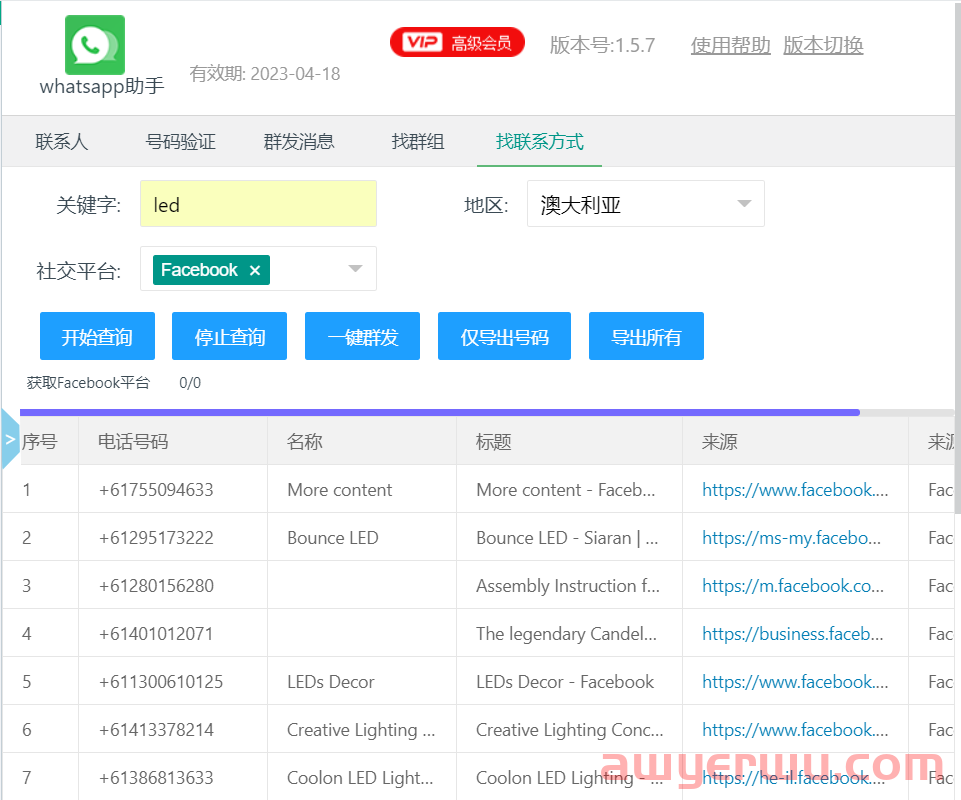Select the 找群组 tab
The height and width of the screenshot is (800, 961).
coord(417,141)
